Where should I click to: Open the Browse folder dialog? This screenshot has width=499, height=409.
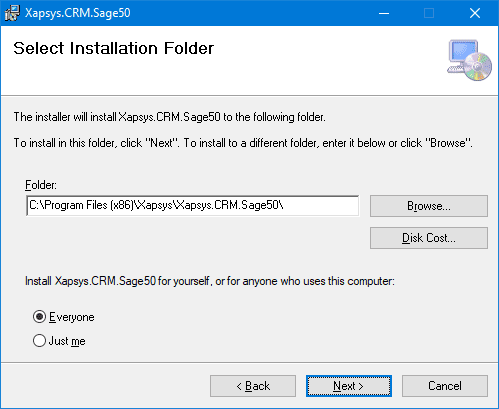[429, 206]
